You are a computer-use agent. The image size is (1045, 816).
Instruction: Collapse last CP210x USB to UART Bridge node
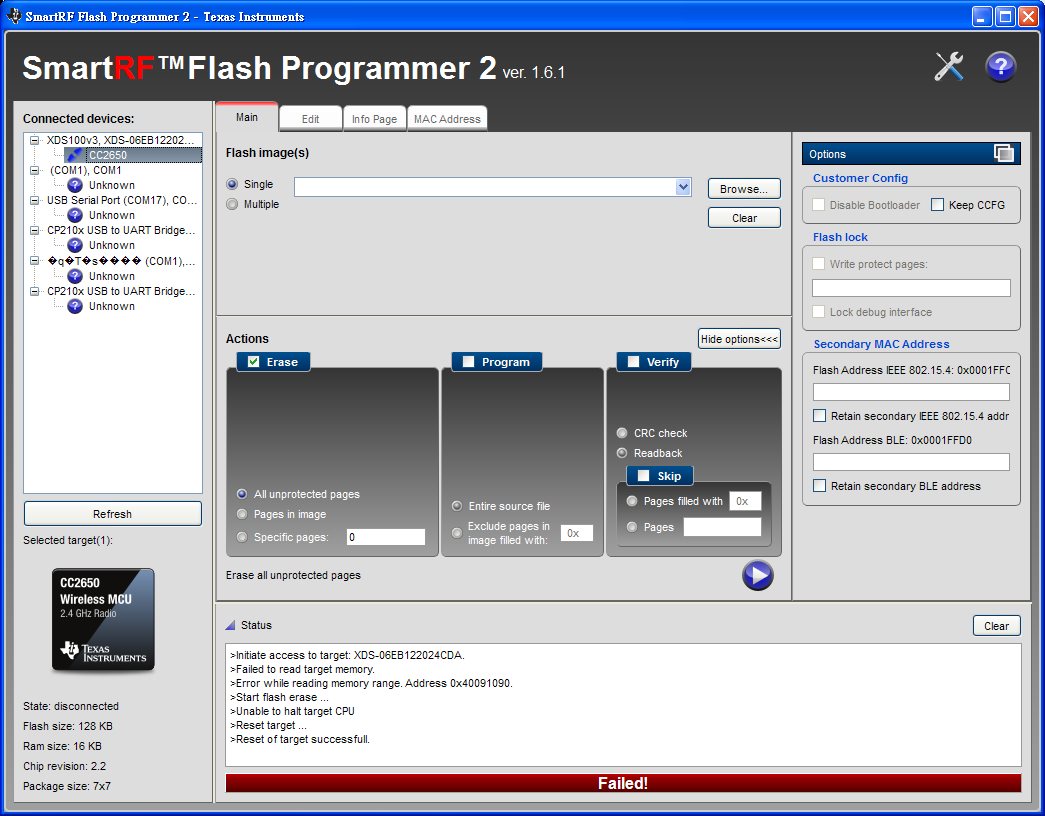pos(34,291)
